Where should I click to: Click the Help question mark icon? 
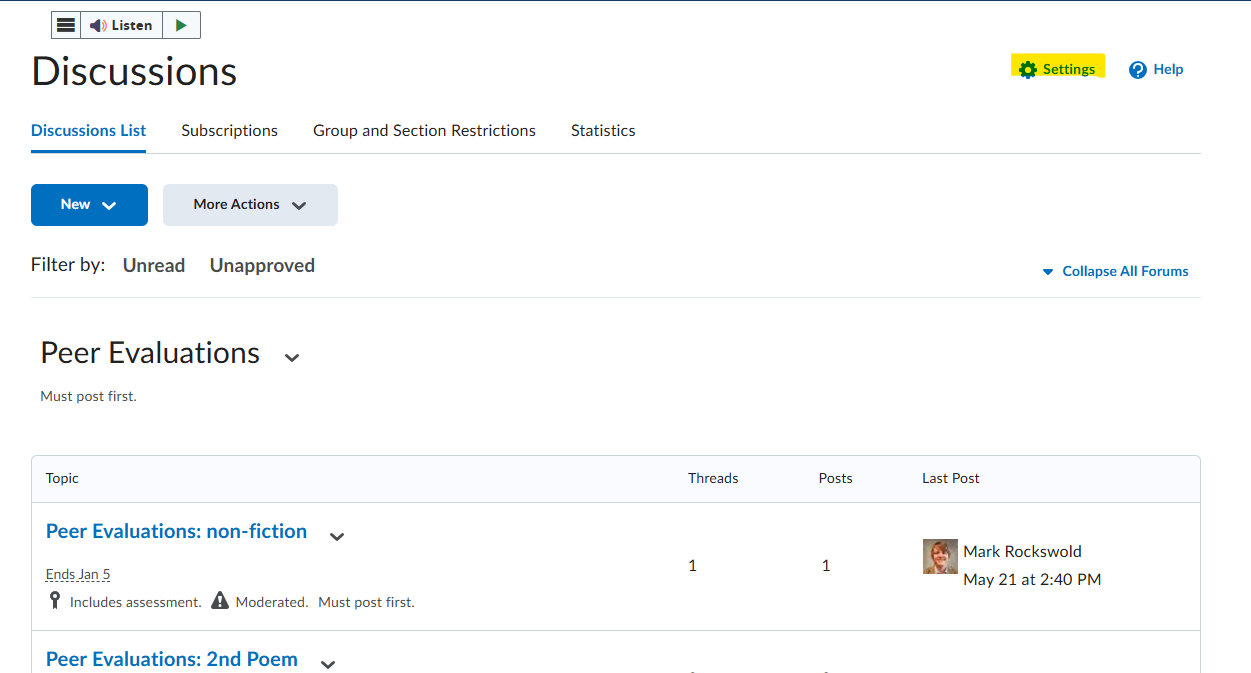pos(1138,70)
